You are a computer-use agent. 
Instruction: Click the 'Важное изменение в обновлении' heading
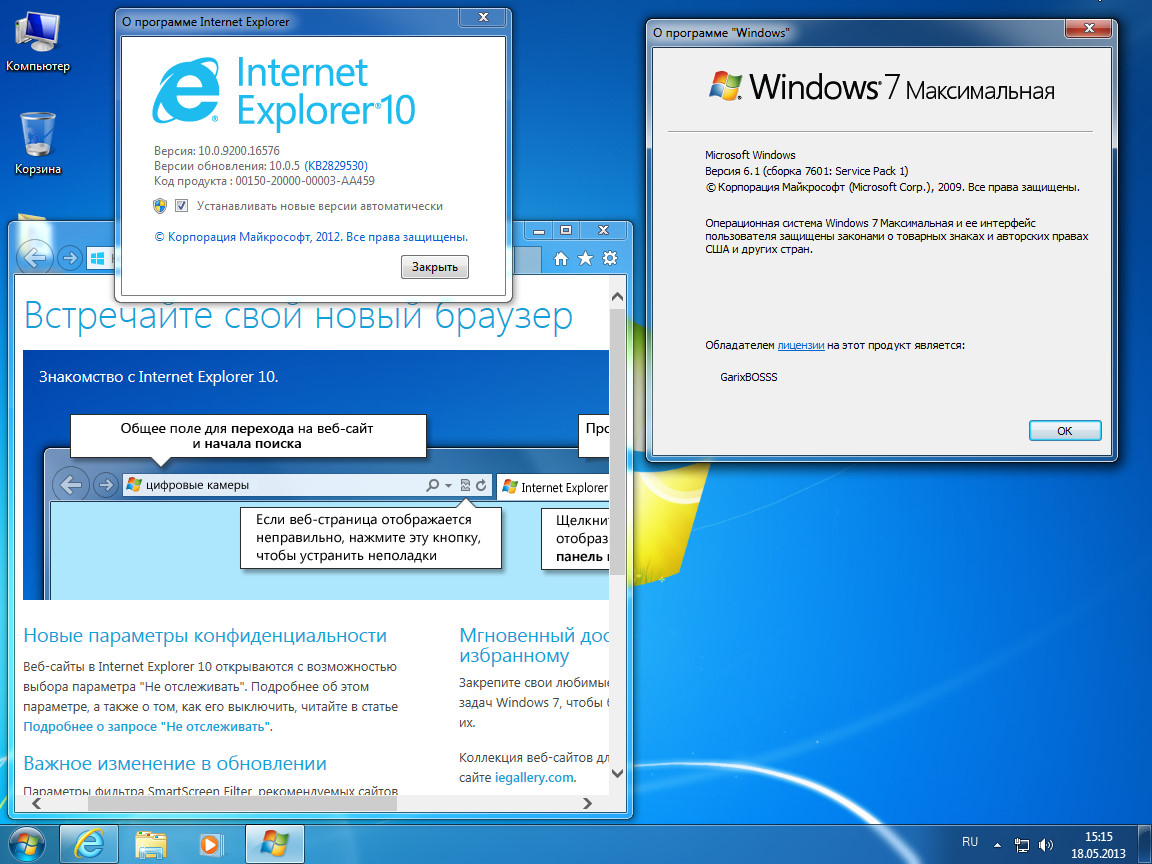click(175, 763)
